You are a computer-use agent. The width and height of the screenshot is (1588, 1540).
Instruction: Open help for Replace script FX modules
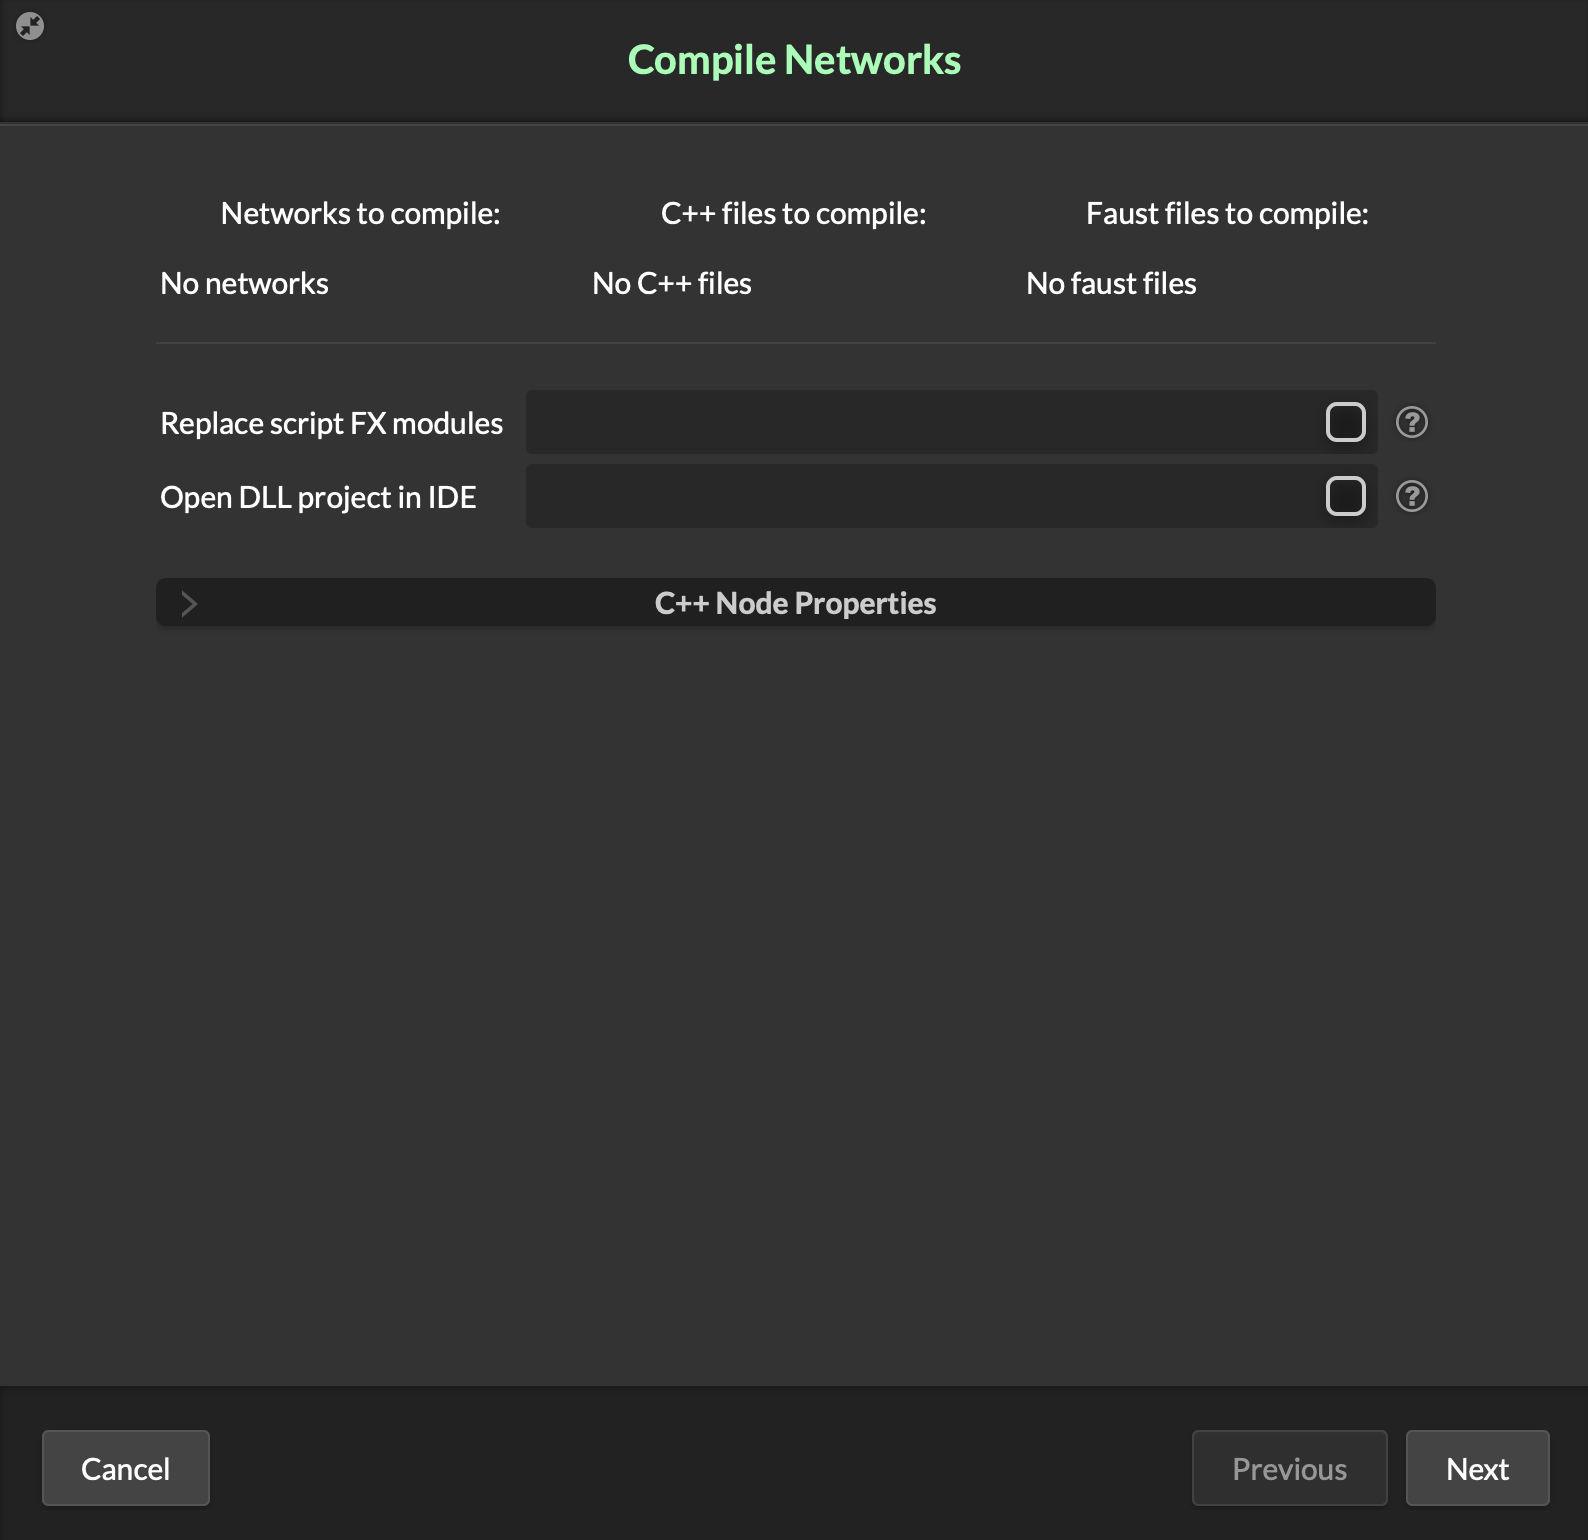pyautogui.click(x=1411, y=422)
